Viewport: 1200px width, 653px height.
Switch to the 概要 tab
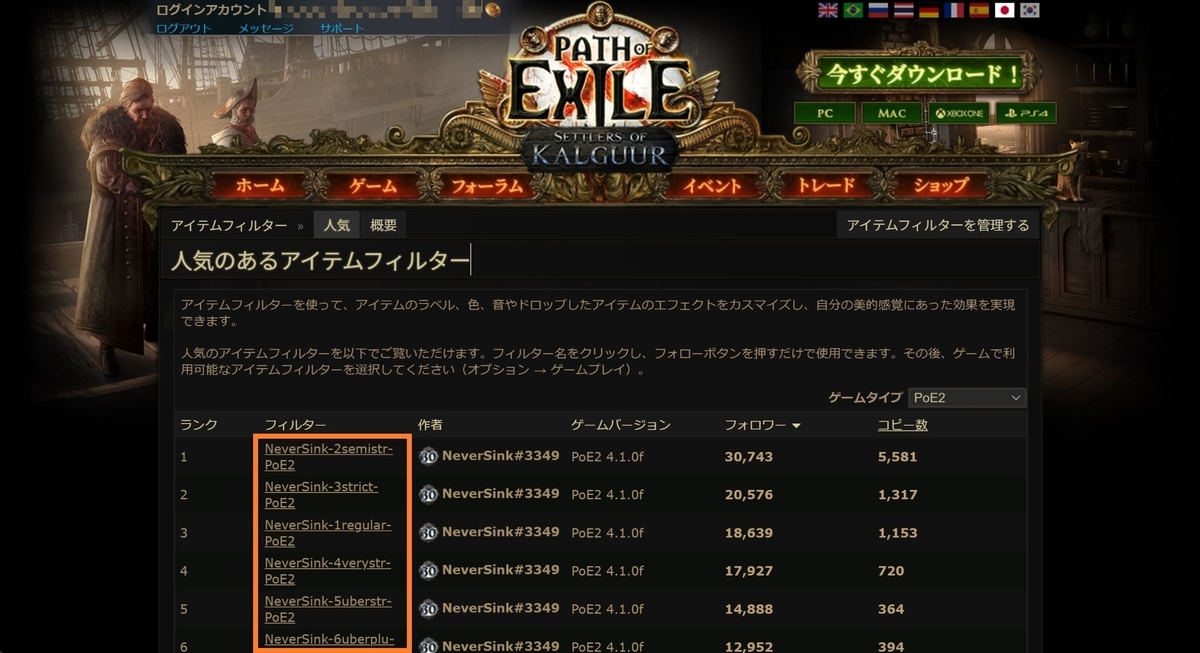pos(383,225)
